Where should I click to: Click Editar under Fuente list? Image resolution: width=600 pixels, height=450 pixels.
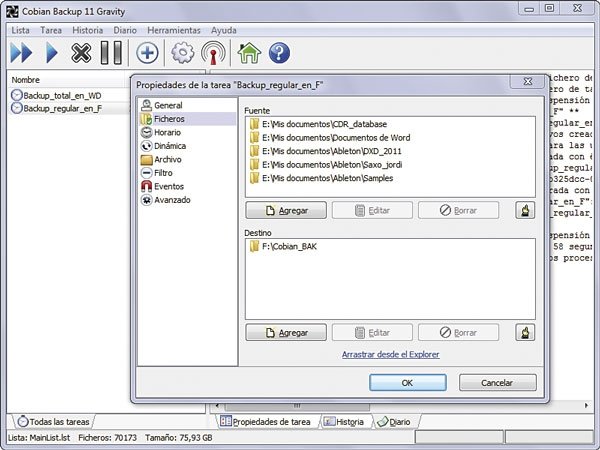click(x=372, y=210)
